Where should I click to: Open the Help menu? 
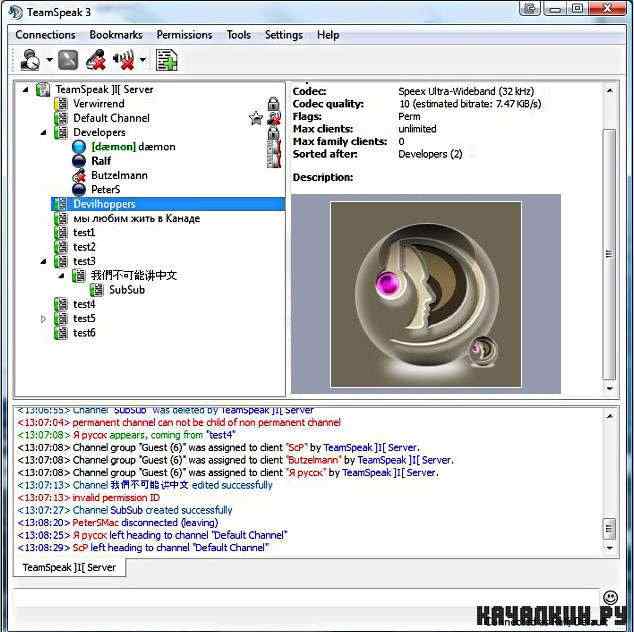tap(328, 35)
